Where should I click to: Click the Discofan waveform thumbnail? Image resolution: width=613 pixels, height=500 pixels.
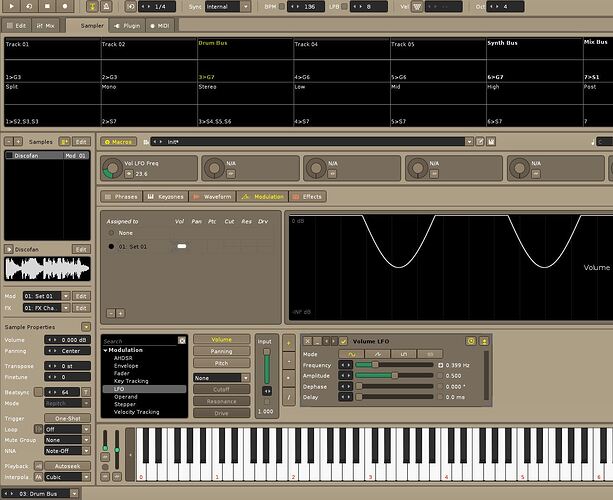47,269
